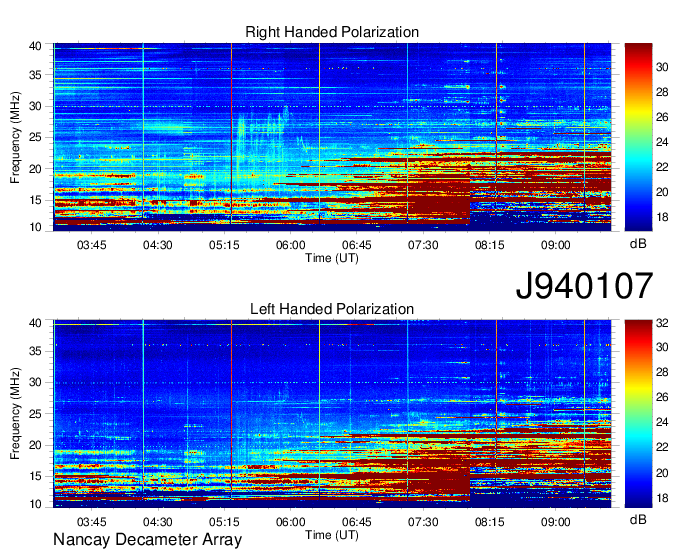Click the 03:45 time tick of Left Handed plot
Viewport: 680px width, 552px height.
pos(92,522)
